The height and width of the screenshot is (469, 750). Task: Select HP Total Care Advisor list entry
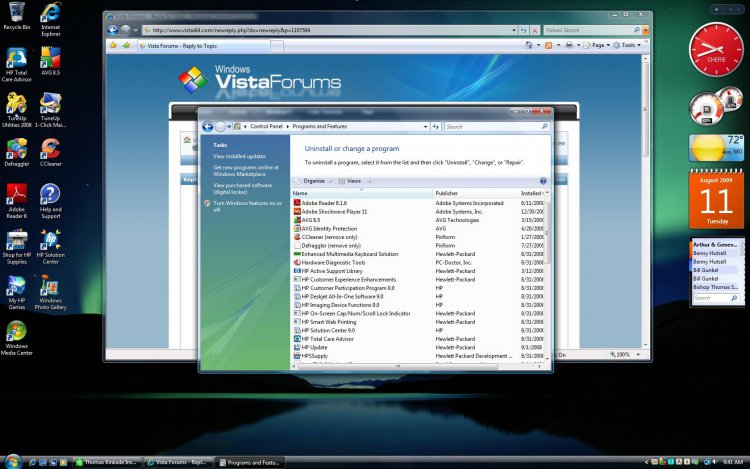coord(328,338)
